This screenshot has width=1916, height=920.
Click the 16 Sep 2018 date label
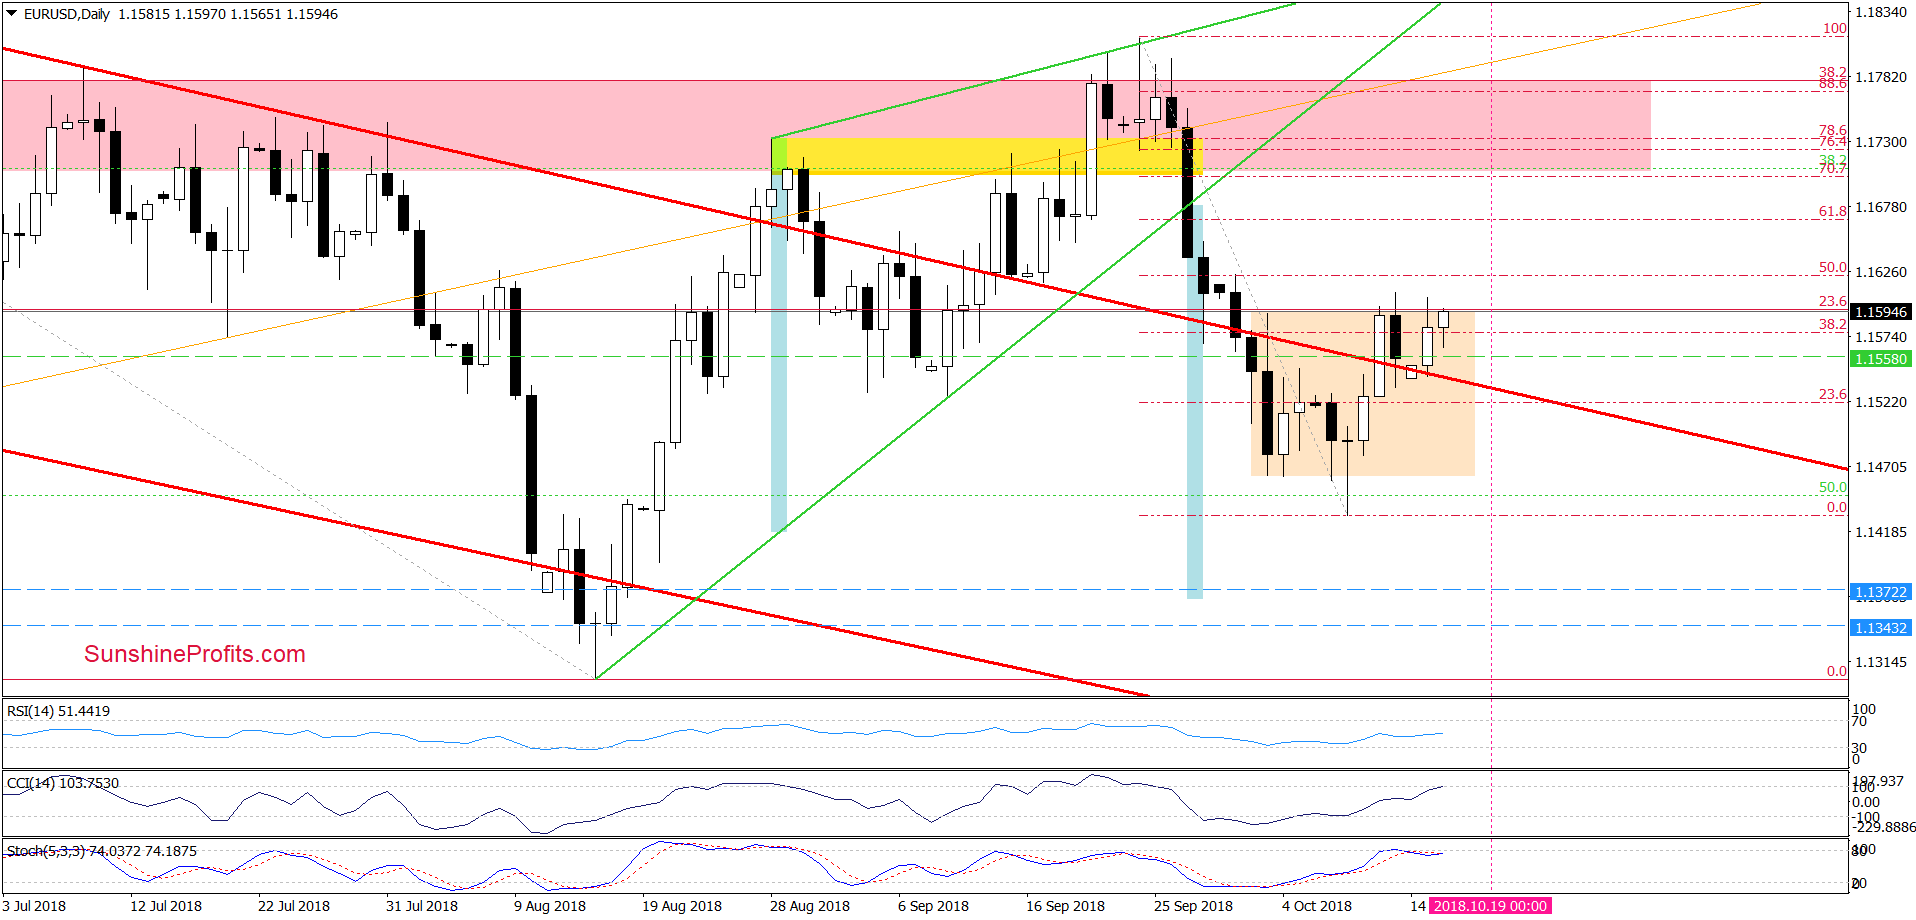pos(1066,906)
